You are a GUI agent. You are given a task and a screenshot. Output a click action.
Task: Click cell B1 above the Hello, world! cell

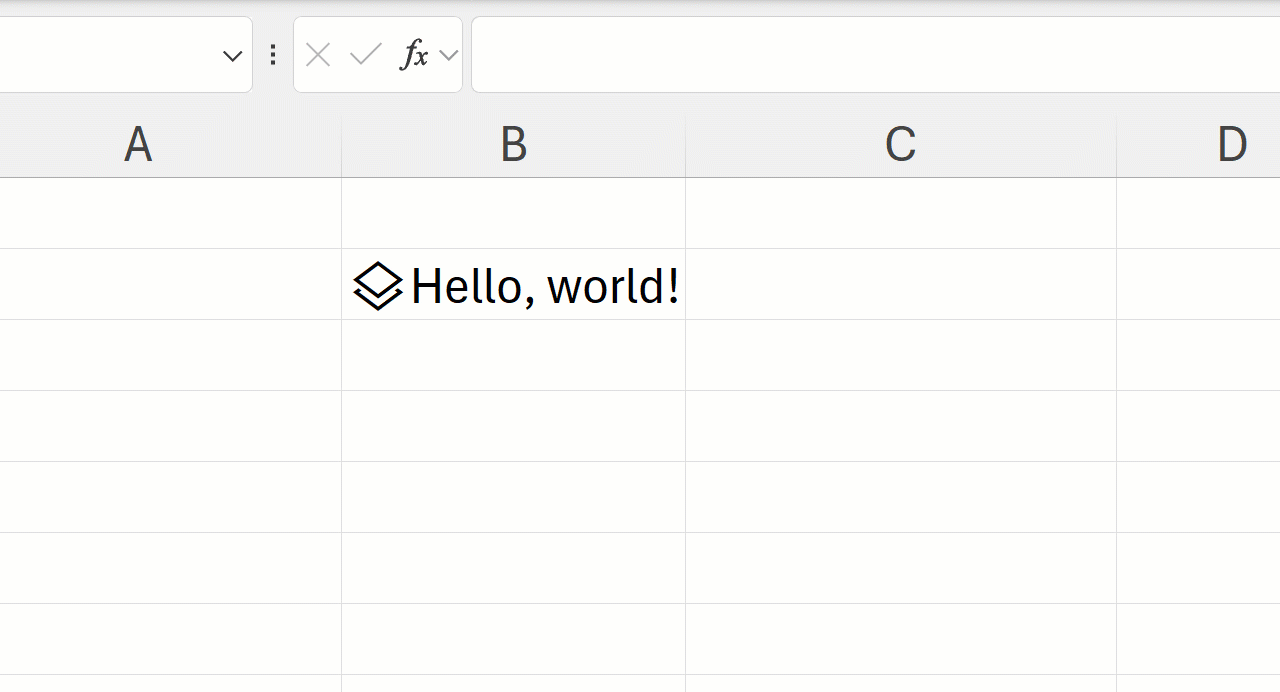[x=513, y=214]
